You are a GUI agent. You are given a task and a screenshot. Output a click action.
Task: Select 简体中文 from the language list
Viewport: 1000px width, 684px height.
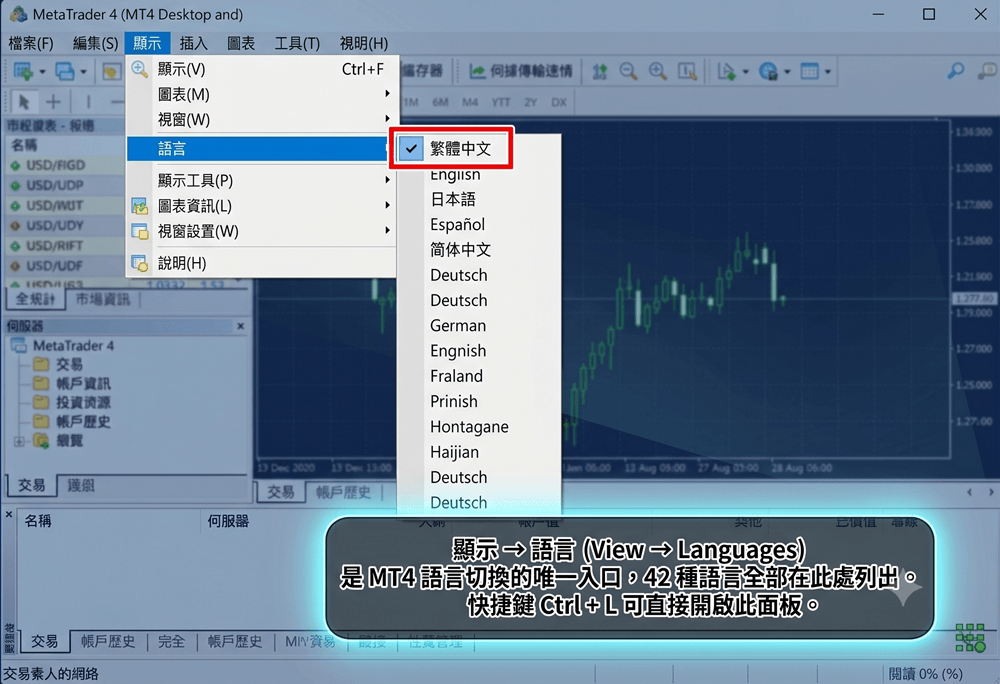click(x=460, y=249)
